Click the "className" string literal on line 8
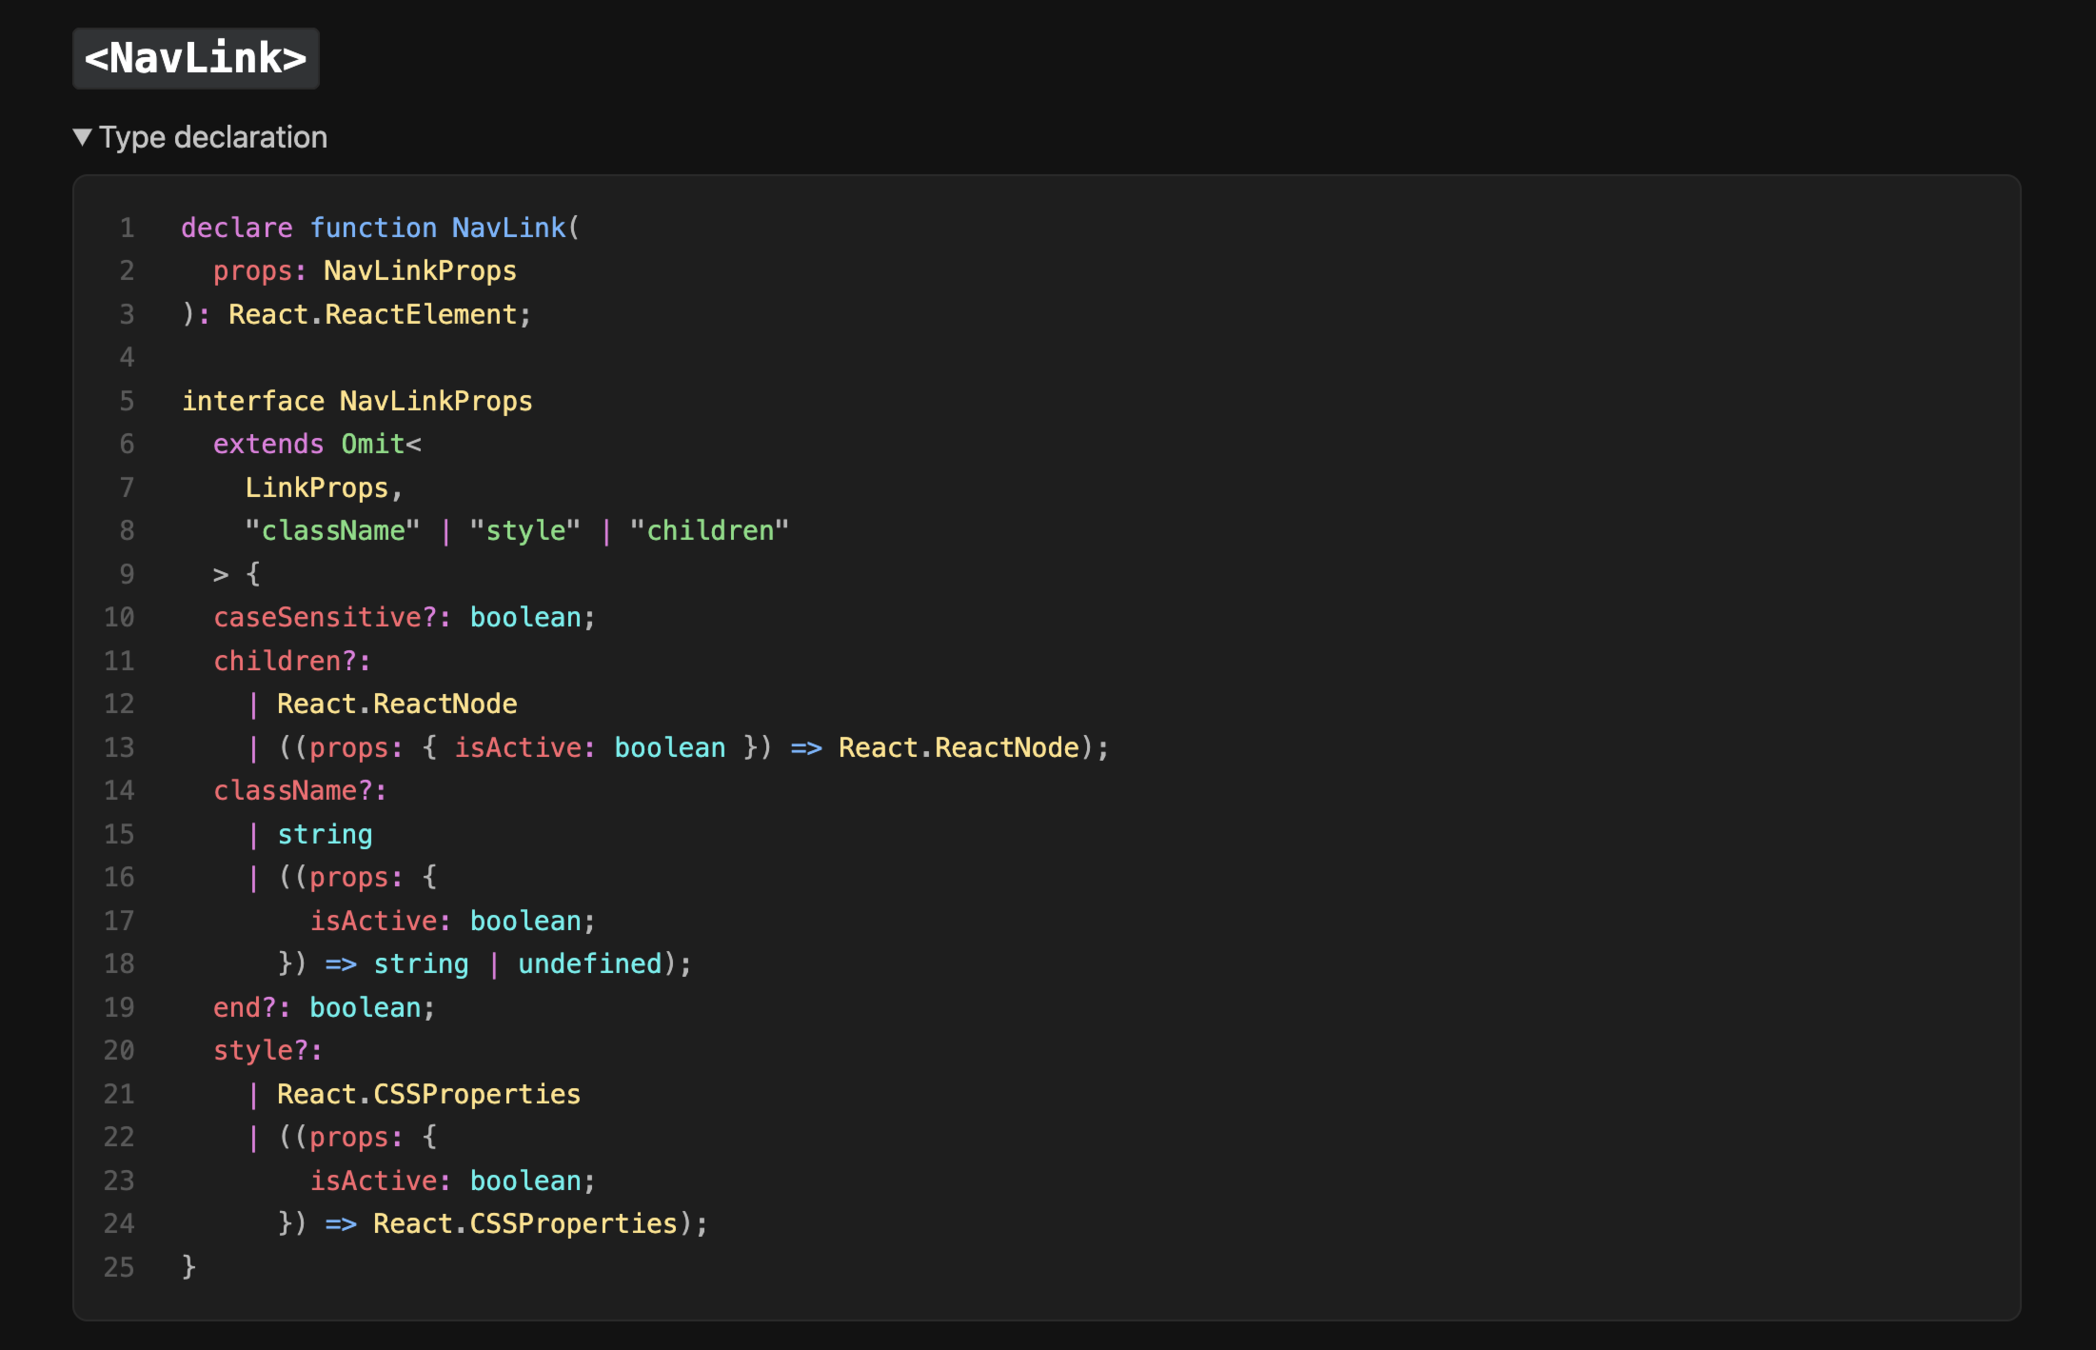2096x1350 pixels. 332,531
